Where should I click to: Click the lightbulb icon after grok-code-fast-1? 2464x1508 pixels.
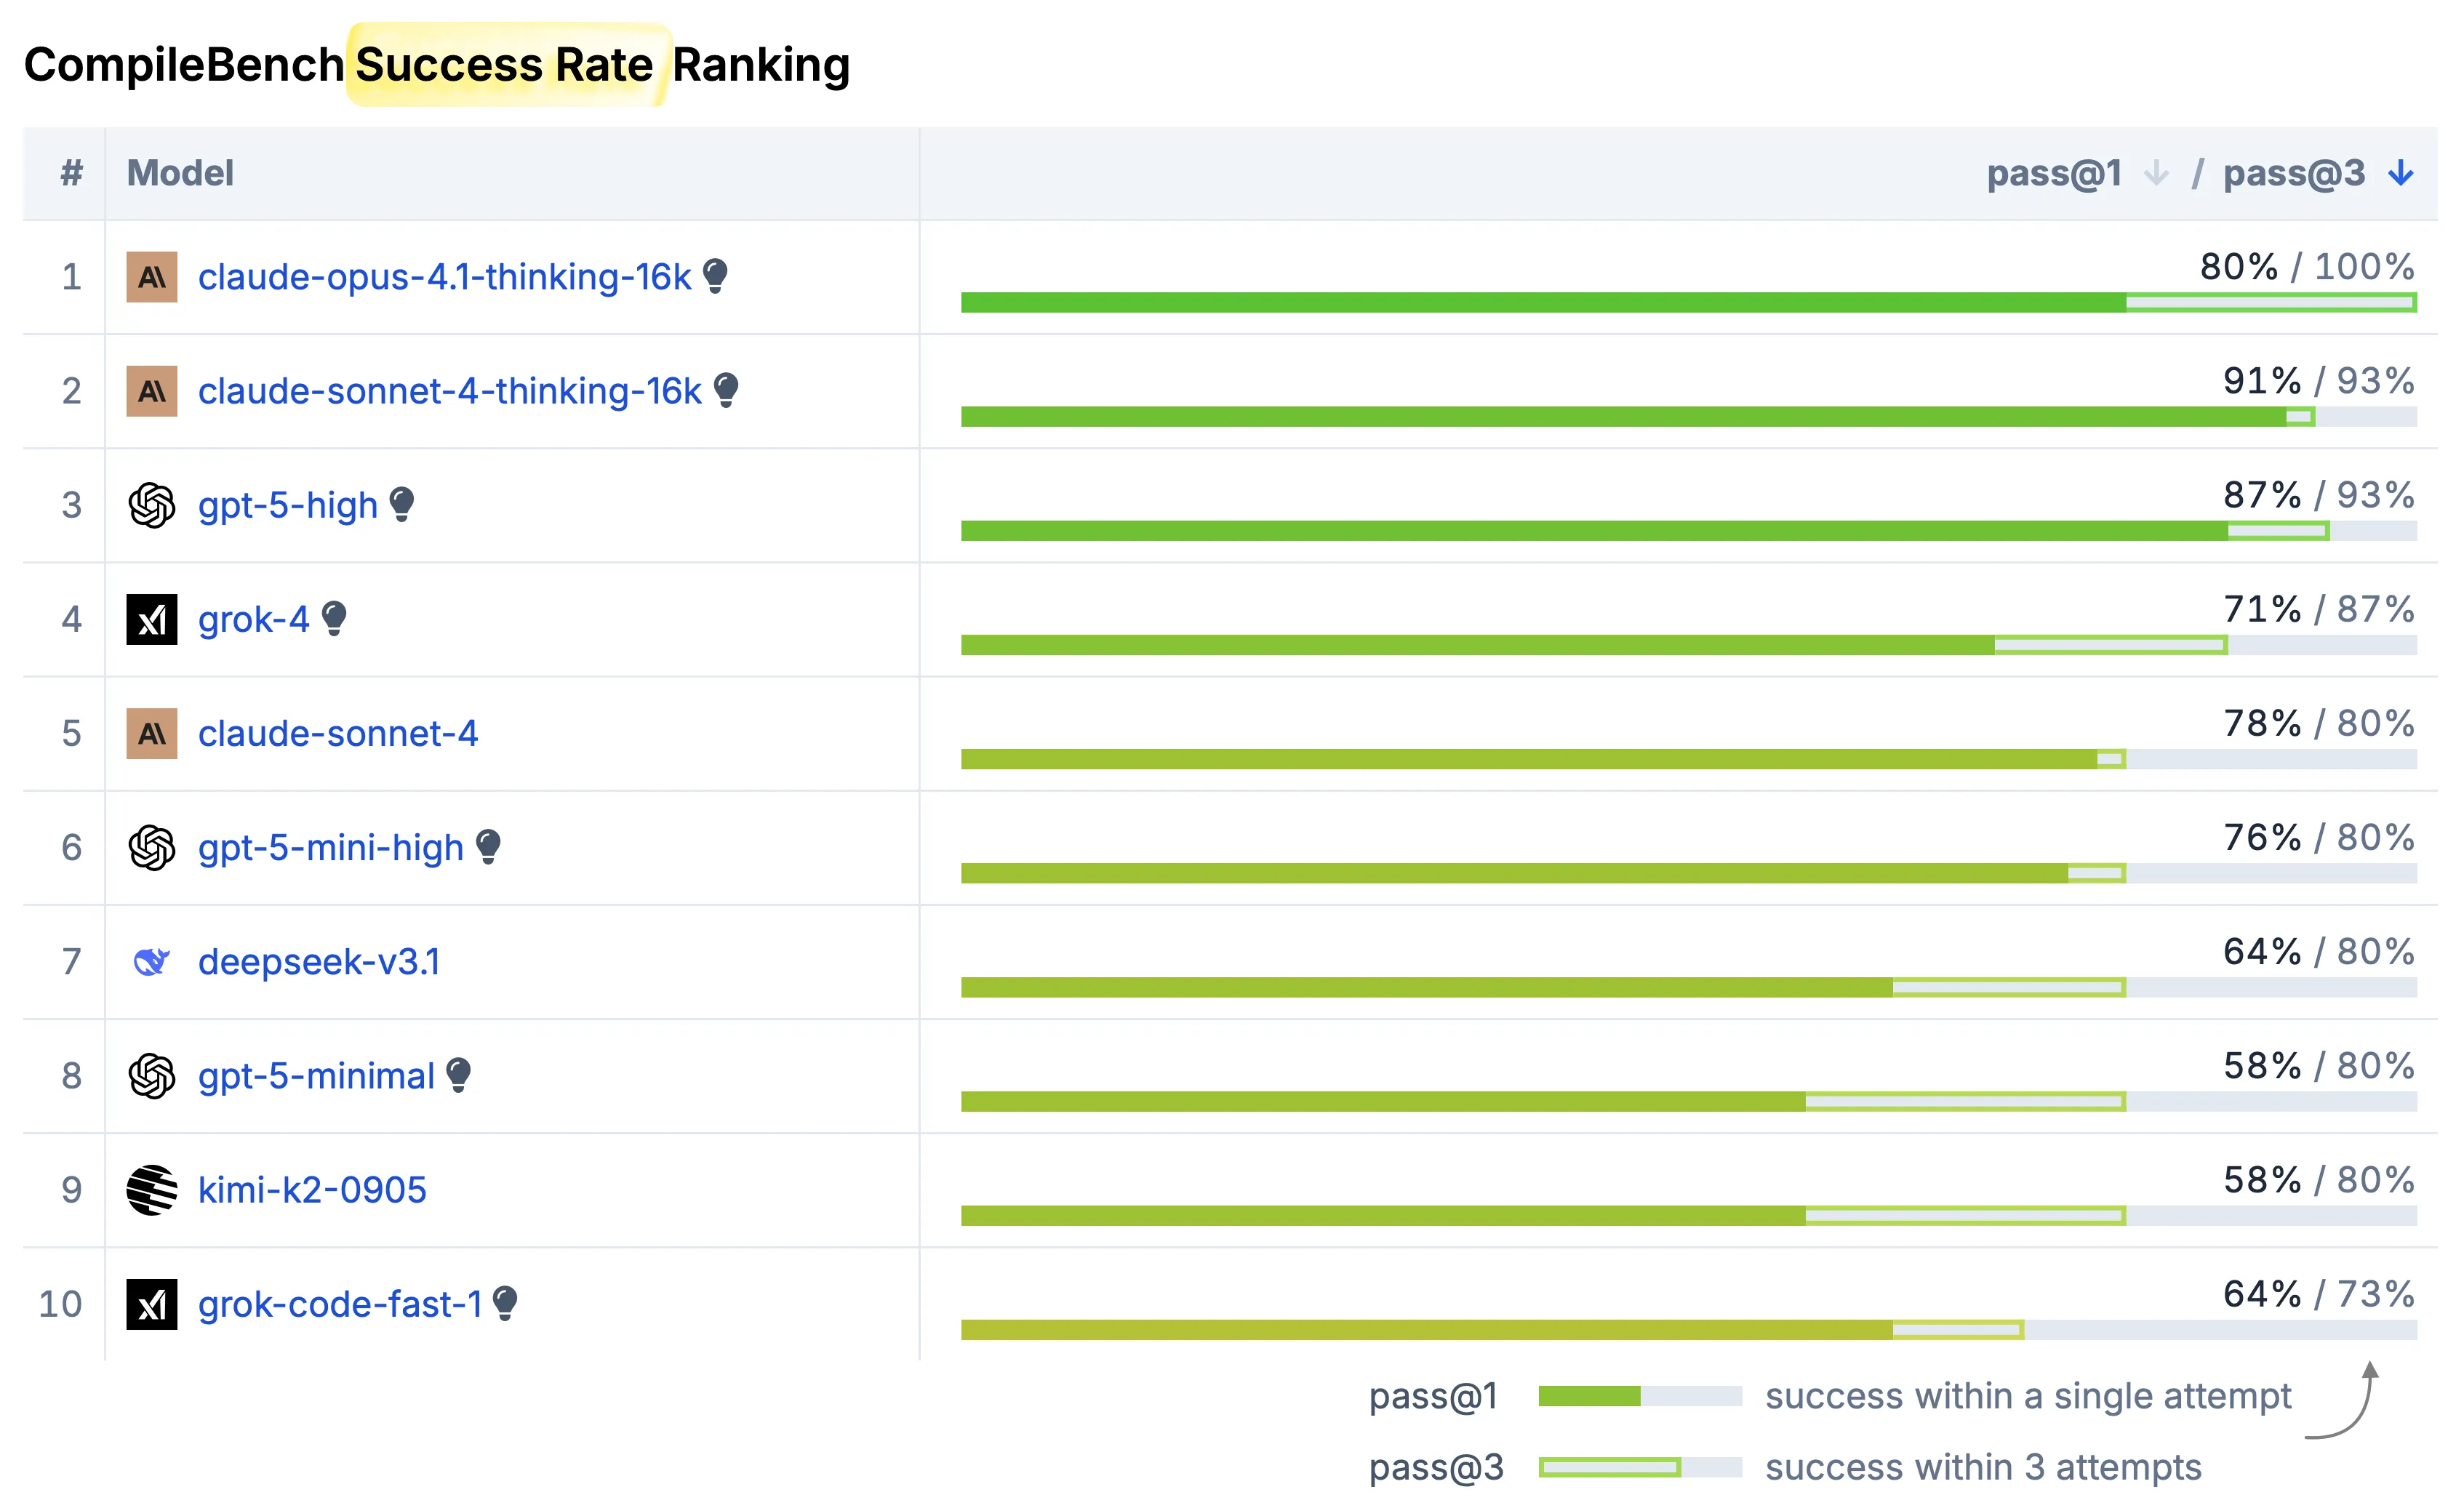click(506, 1302)
